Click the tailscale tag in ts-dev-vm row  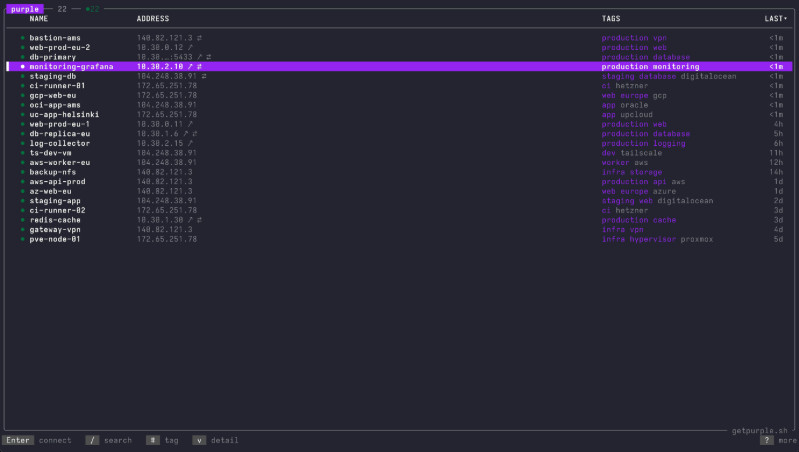click(x=641, y=153)
